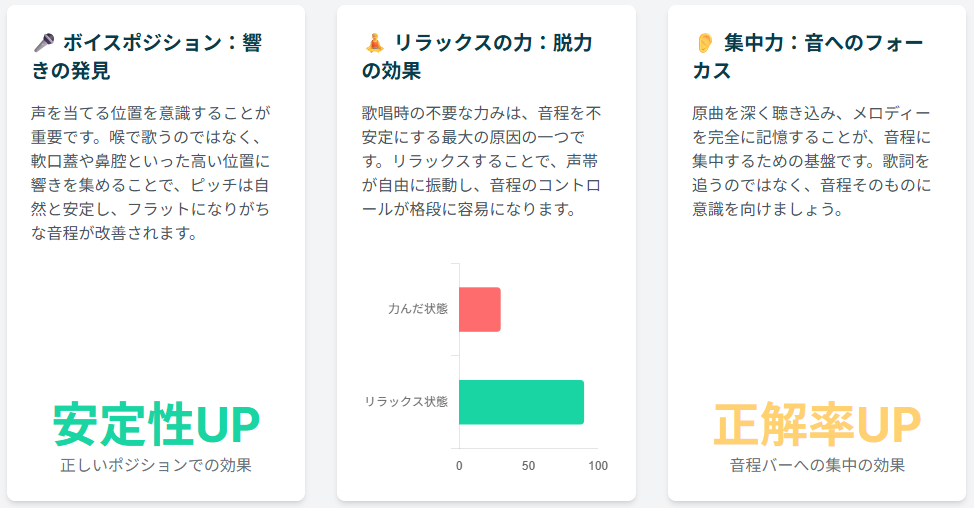Click the ear emoji icon

[704, 43]
